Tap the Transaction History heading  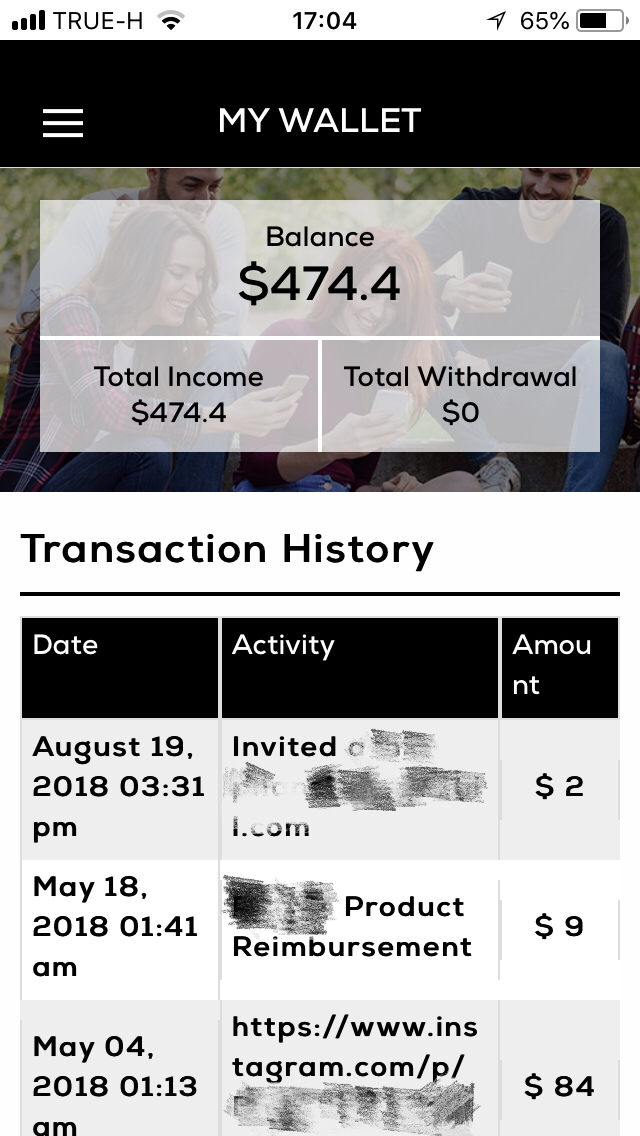point(227,548)
